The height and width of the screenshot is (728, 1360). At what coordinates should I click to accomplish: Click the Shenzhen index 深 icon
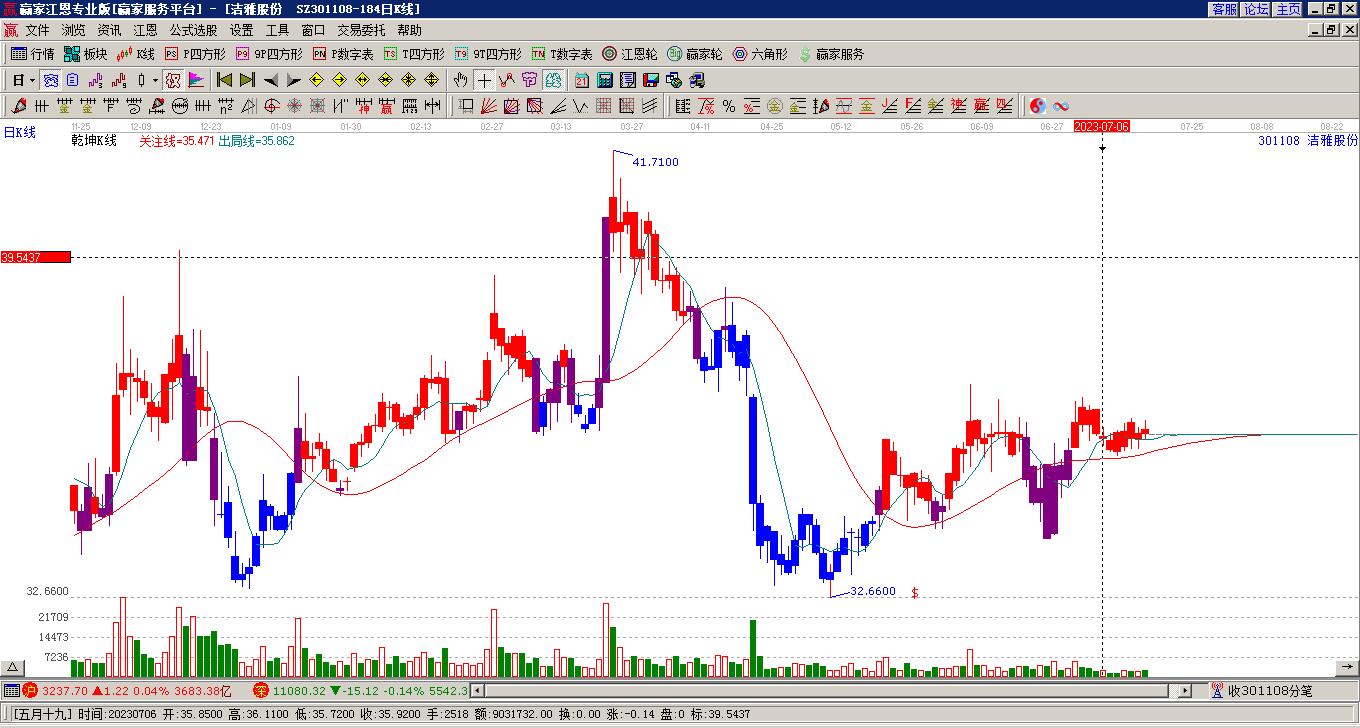[261, 690]
